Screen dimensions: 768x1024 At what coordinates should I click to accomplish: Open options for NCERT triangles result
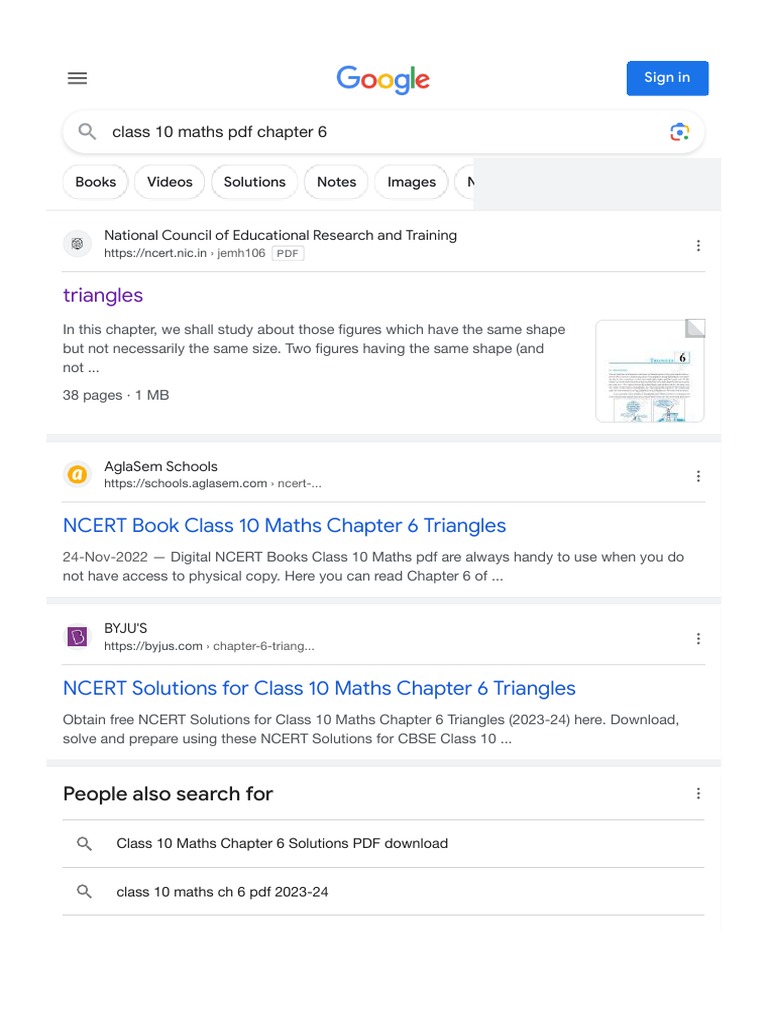pyautogui.click(x=698, y=246)
